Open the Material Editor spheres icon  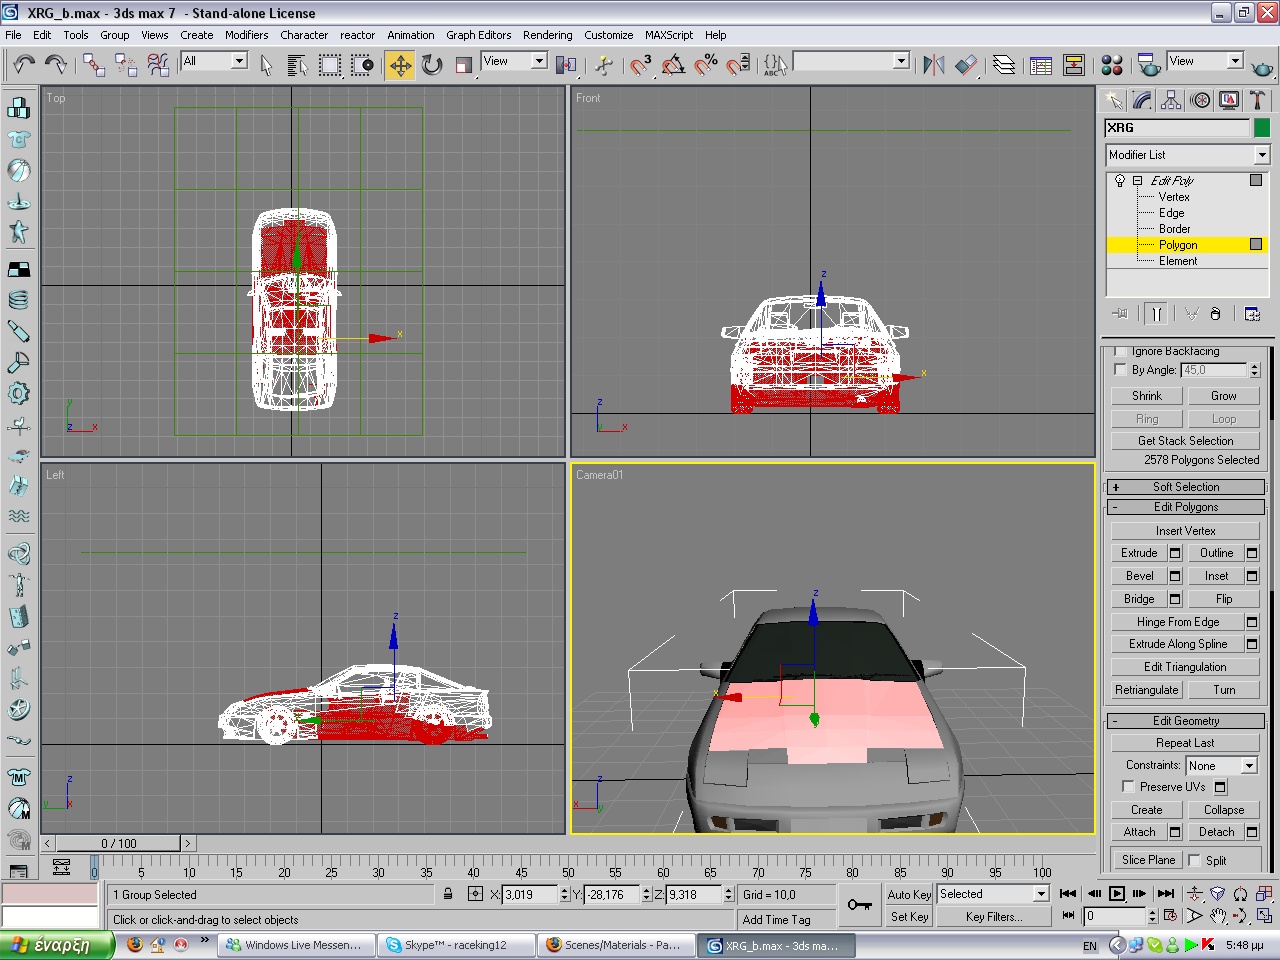[x=1112, y=65]
